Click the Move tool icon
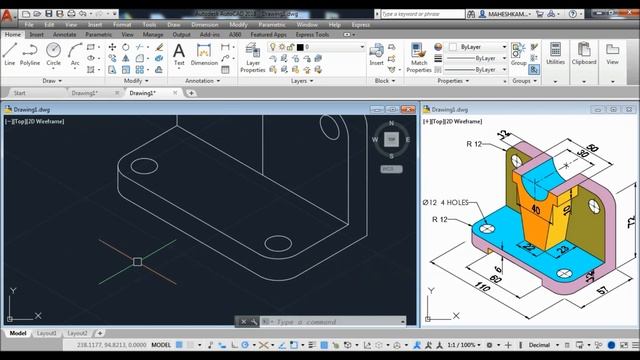640x360 pixels. click(x=112, y=47)
